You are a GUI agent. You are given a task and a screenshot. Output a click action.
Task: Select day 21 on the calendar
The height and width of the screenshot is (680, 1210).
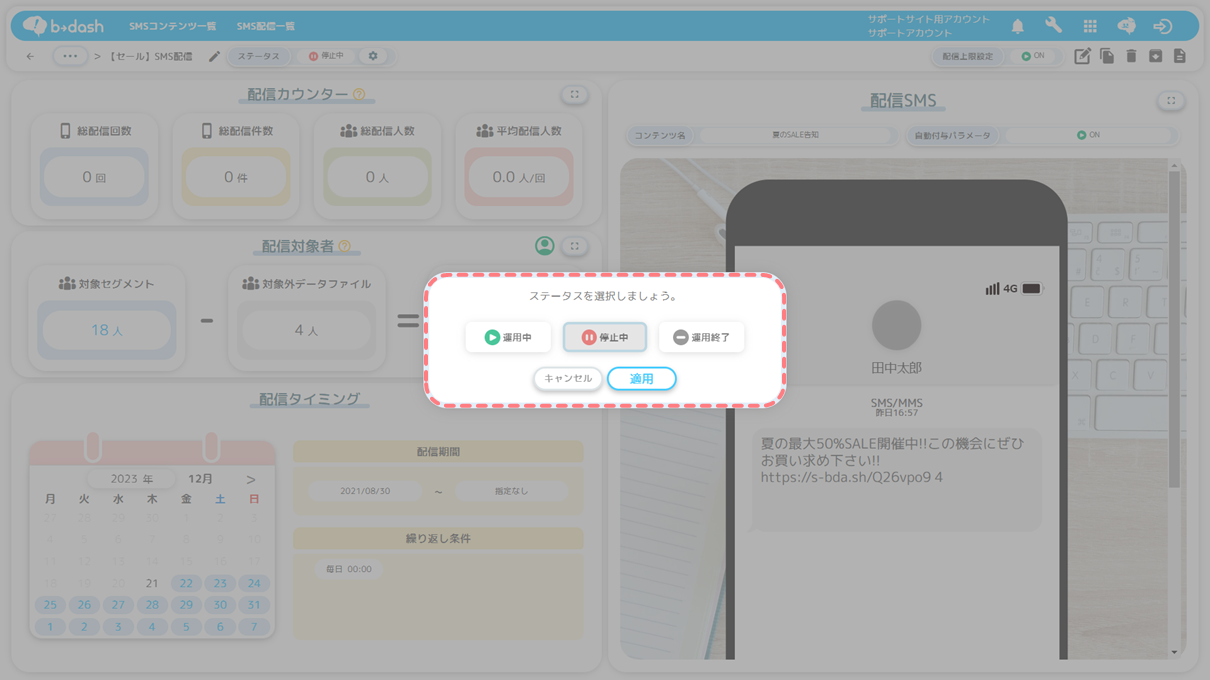click(x=152, y=583)
